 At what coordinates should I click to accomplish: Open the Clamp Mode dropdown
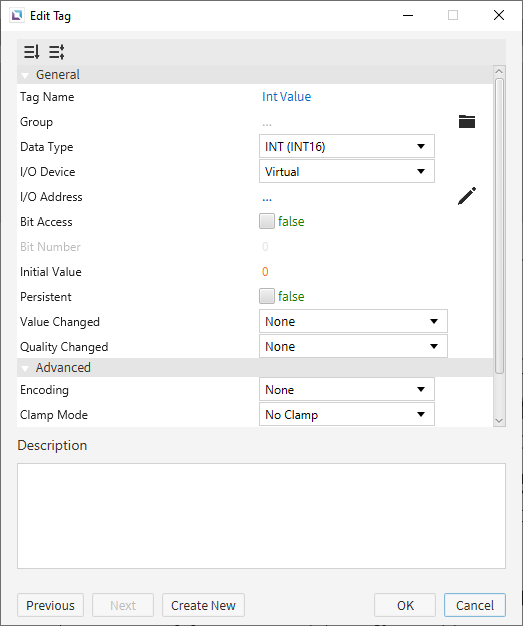point(347,414)
